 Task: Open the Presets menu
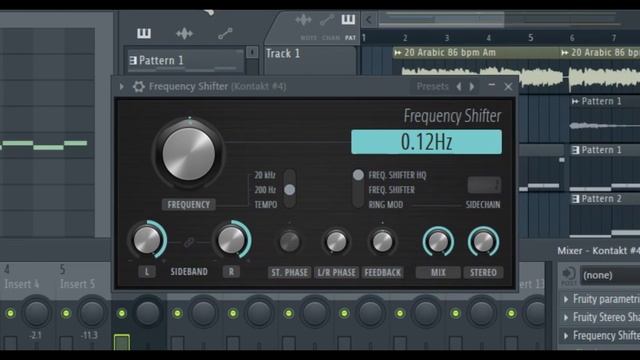point(432,87)
